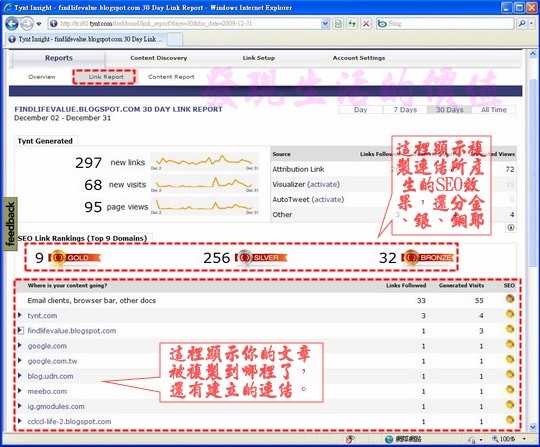The image size is (540, 447).
Task: Expand the ig.gmodules.com row
Action: click(x=20, y=406)
